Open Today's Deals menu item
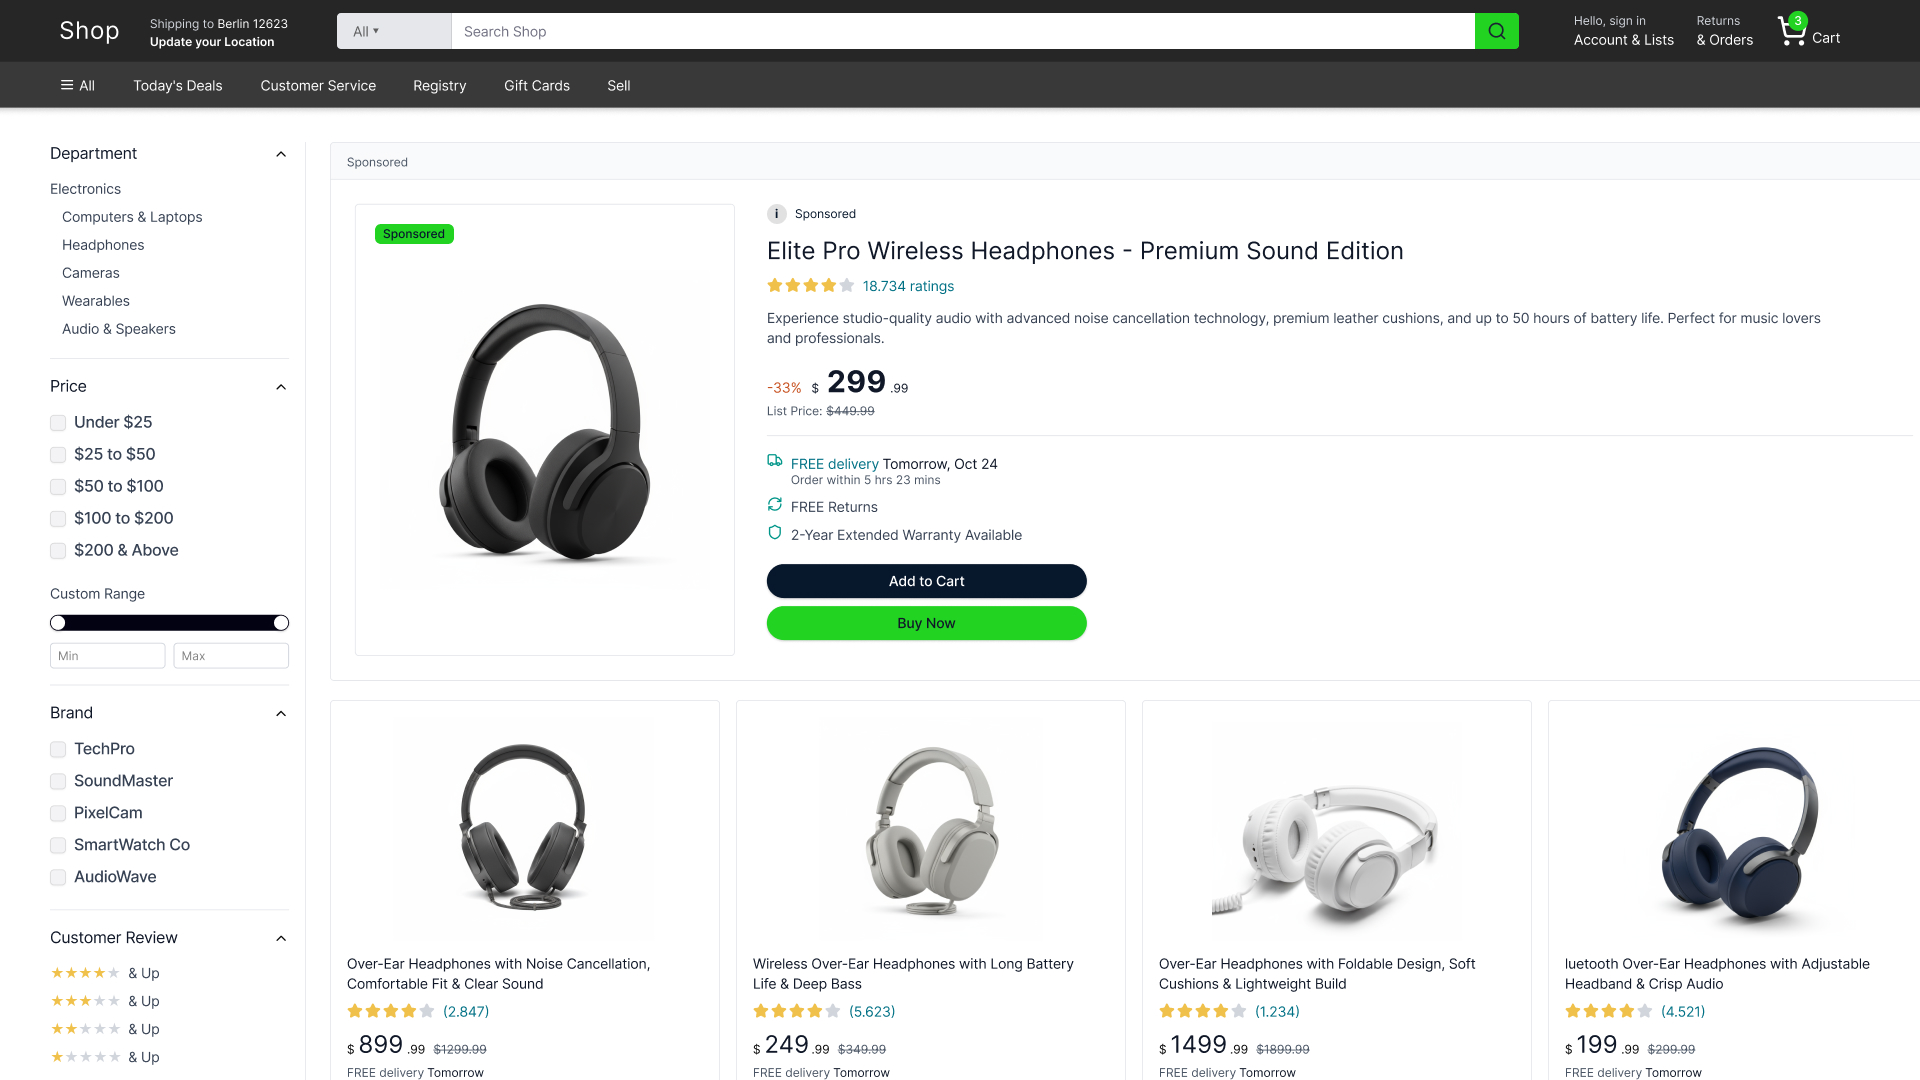 (178, 85)
